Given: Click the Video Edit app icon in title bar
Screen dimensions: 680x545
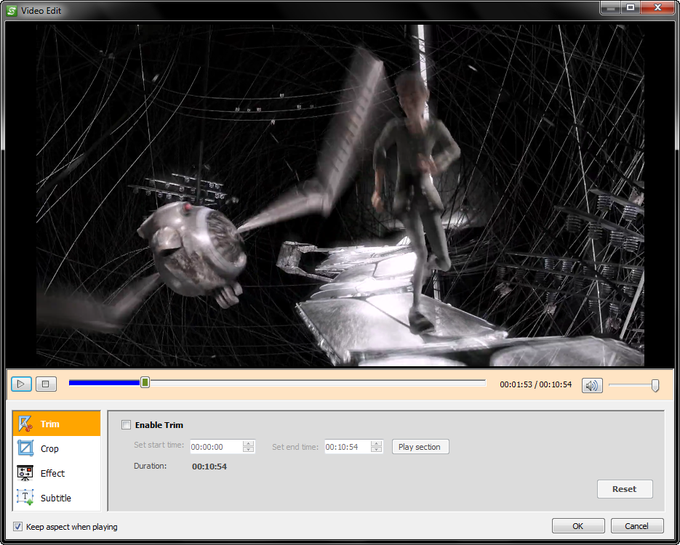Looking at the screenshot, I should coord(11,10).
